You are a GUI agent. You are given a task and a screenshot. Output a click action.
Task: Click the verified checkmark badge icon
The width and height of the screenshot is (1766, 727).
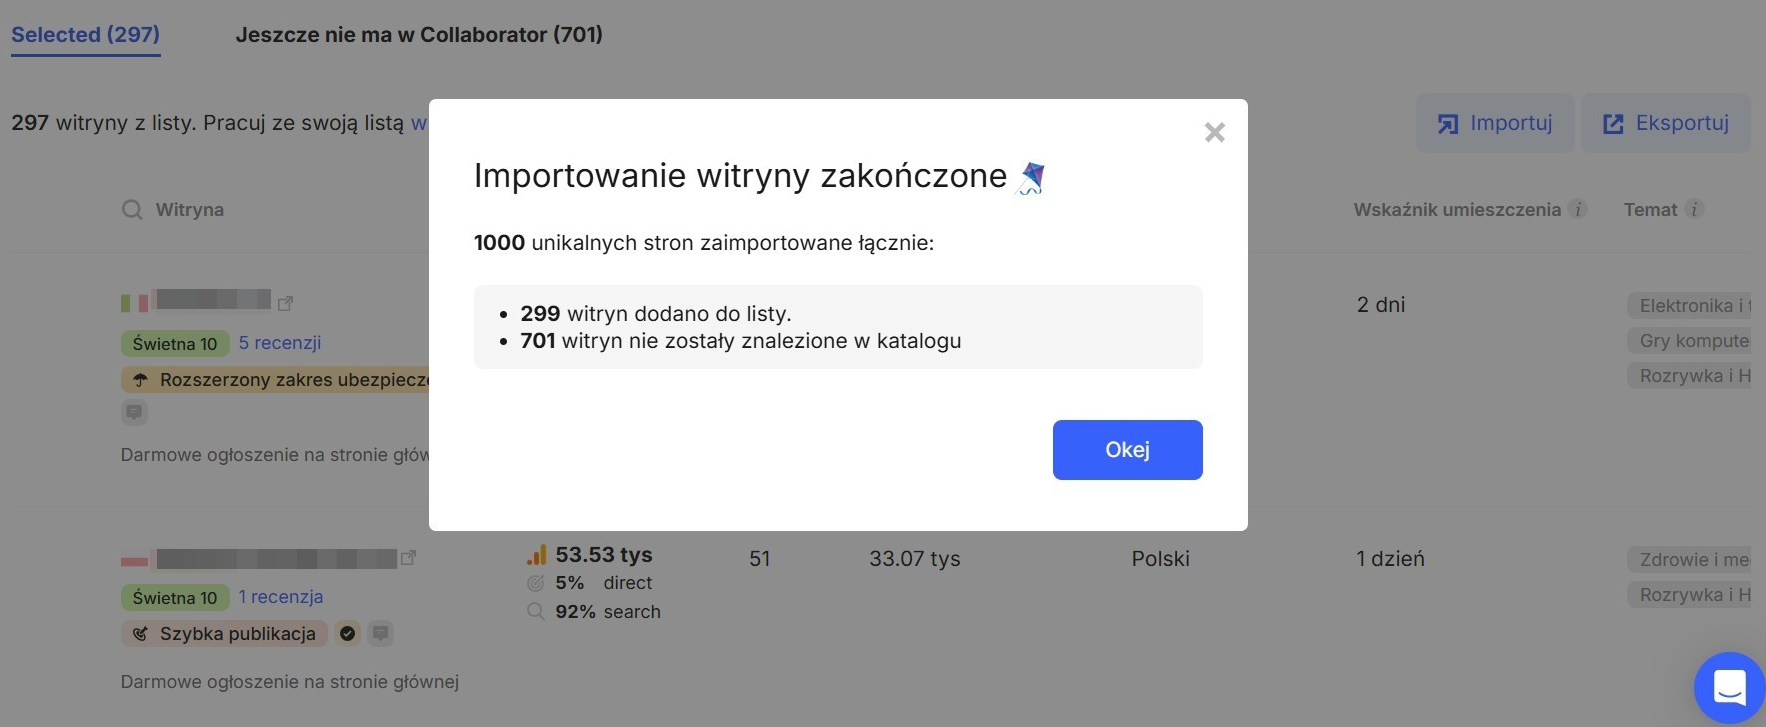pos(347,633)
